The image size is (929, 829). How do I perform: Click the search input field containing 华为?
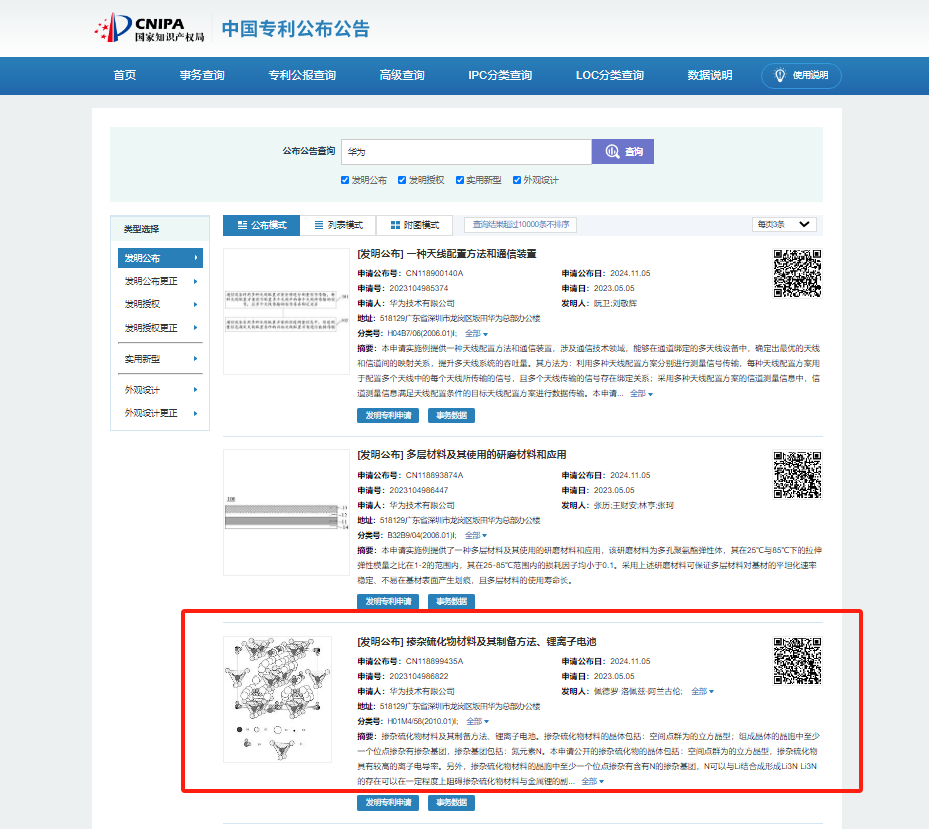(x=466, y=152)
